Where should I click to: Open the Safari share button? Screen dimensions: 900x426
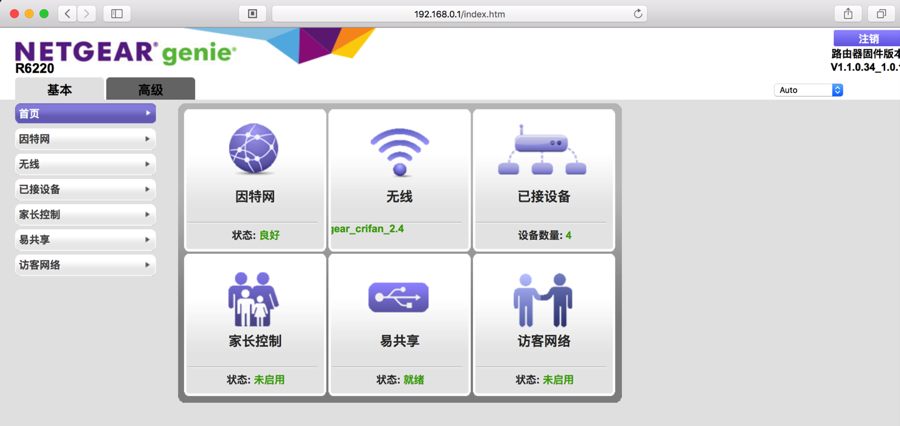click(x=848, y=14)
